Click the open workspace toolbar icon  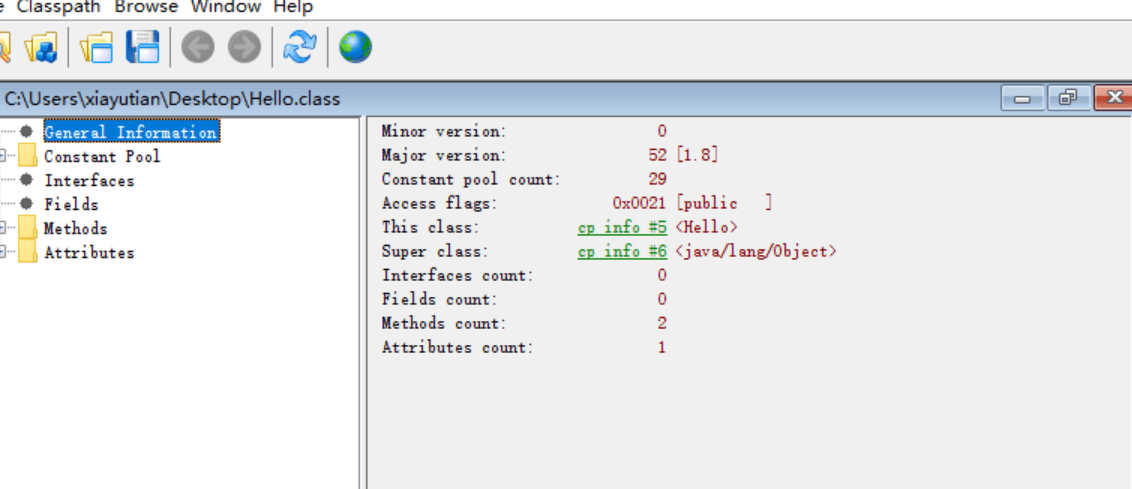click(98, 46)
